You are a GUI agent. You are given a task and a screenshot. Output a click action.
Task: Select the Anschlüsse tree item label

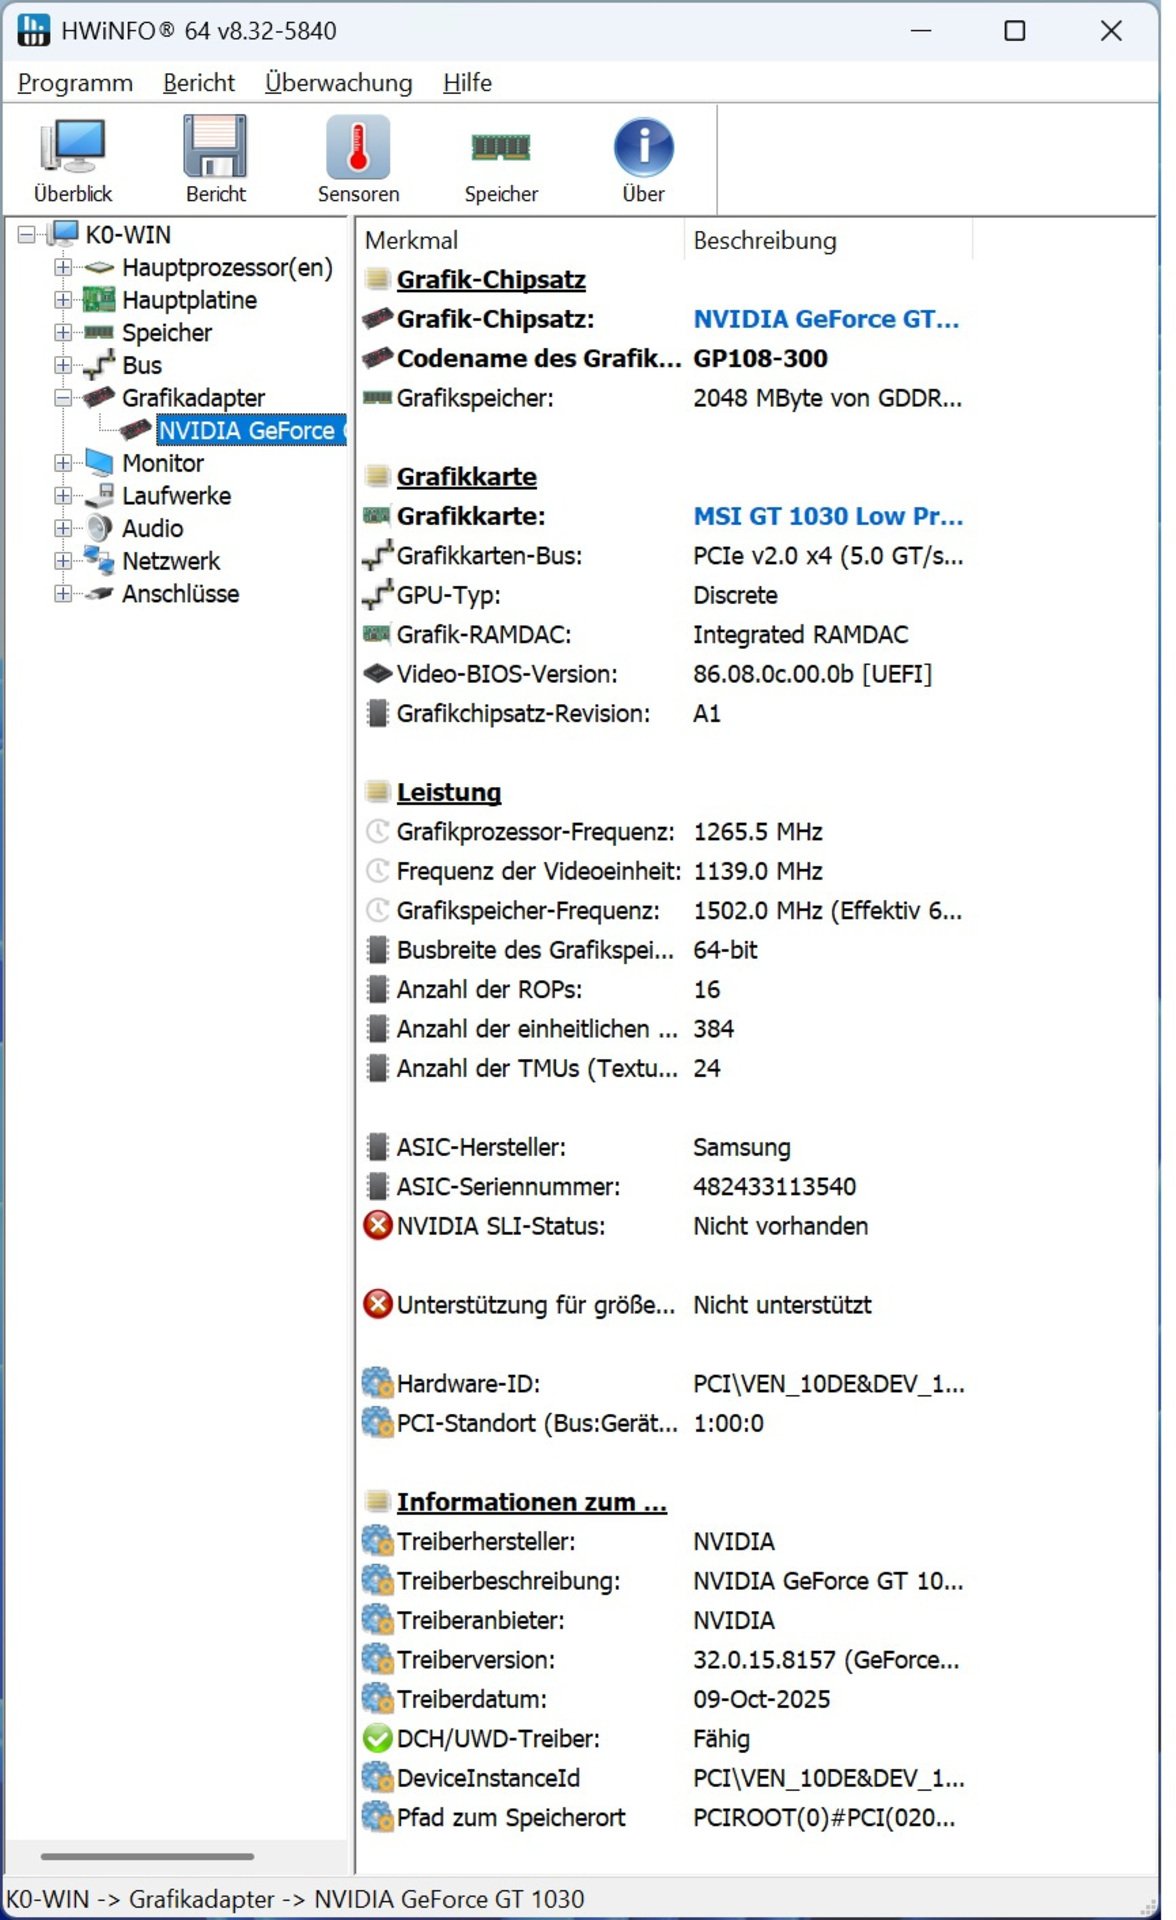(181, 594)
